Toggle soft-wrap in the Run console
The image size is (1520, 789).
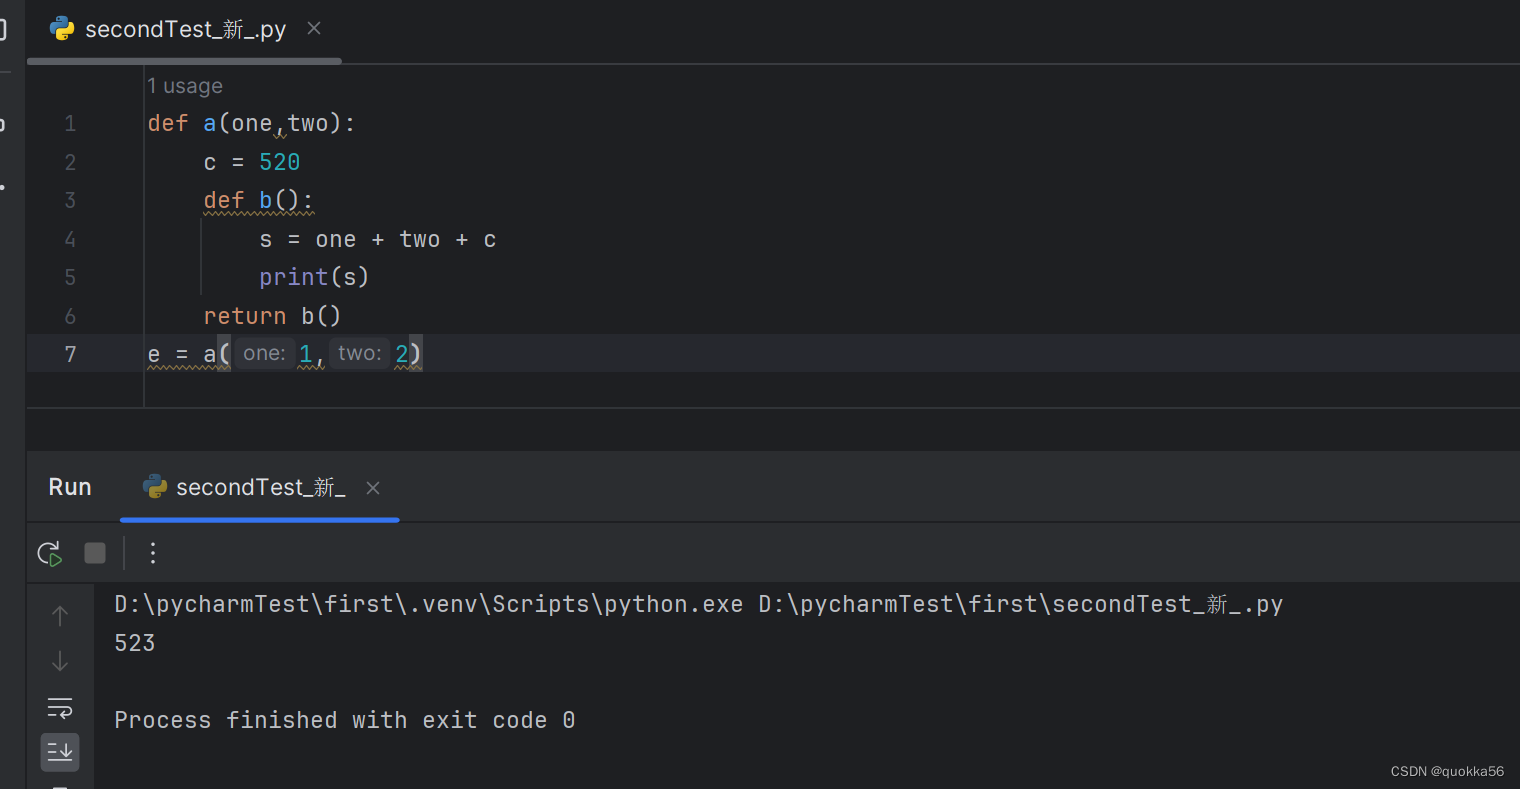(x=60, y=708)
